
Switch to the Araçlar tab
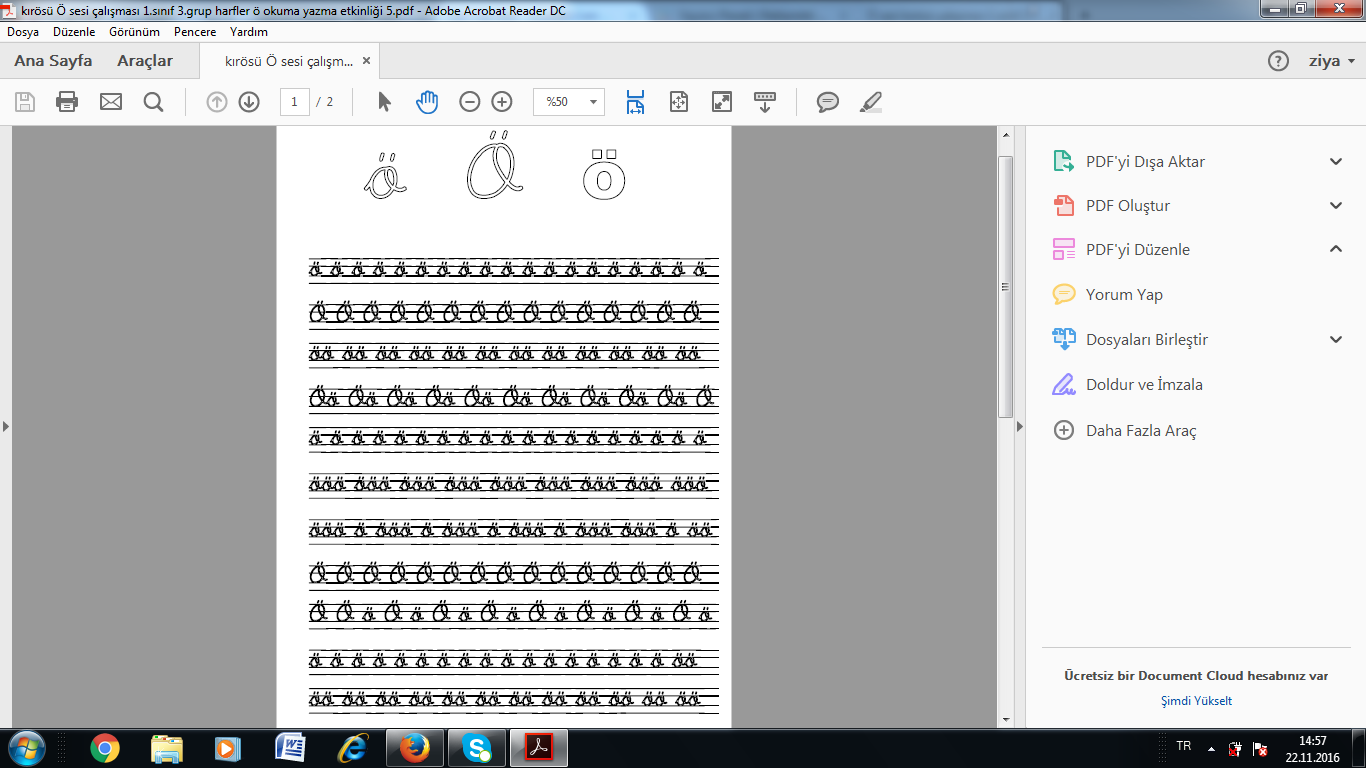[x=145, y=61]
